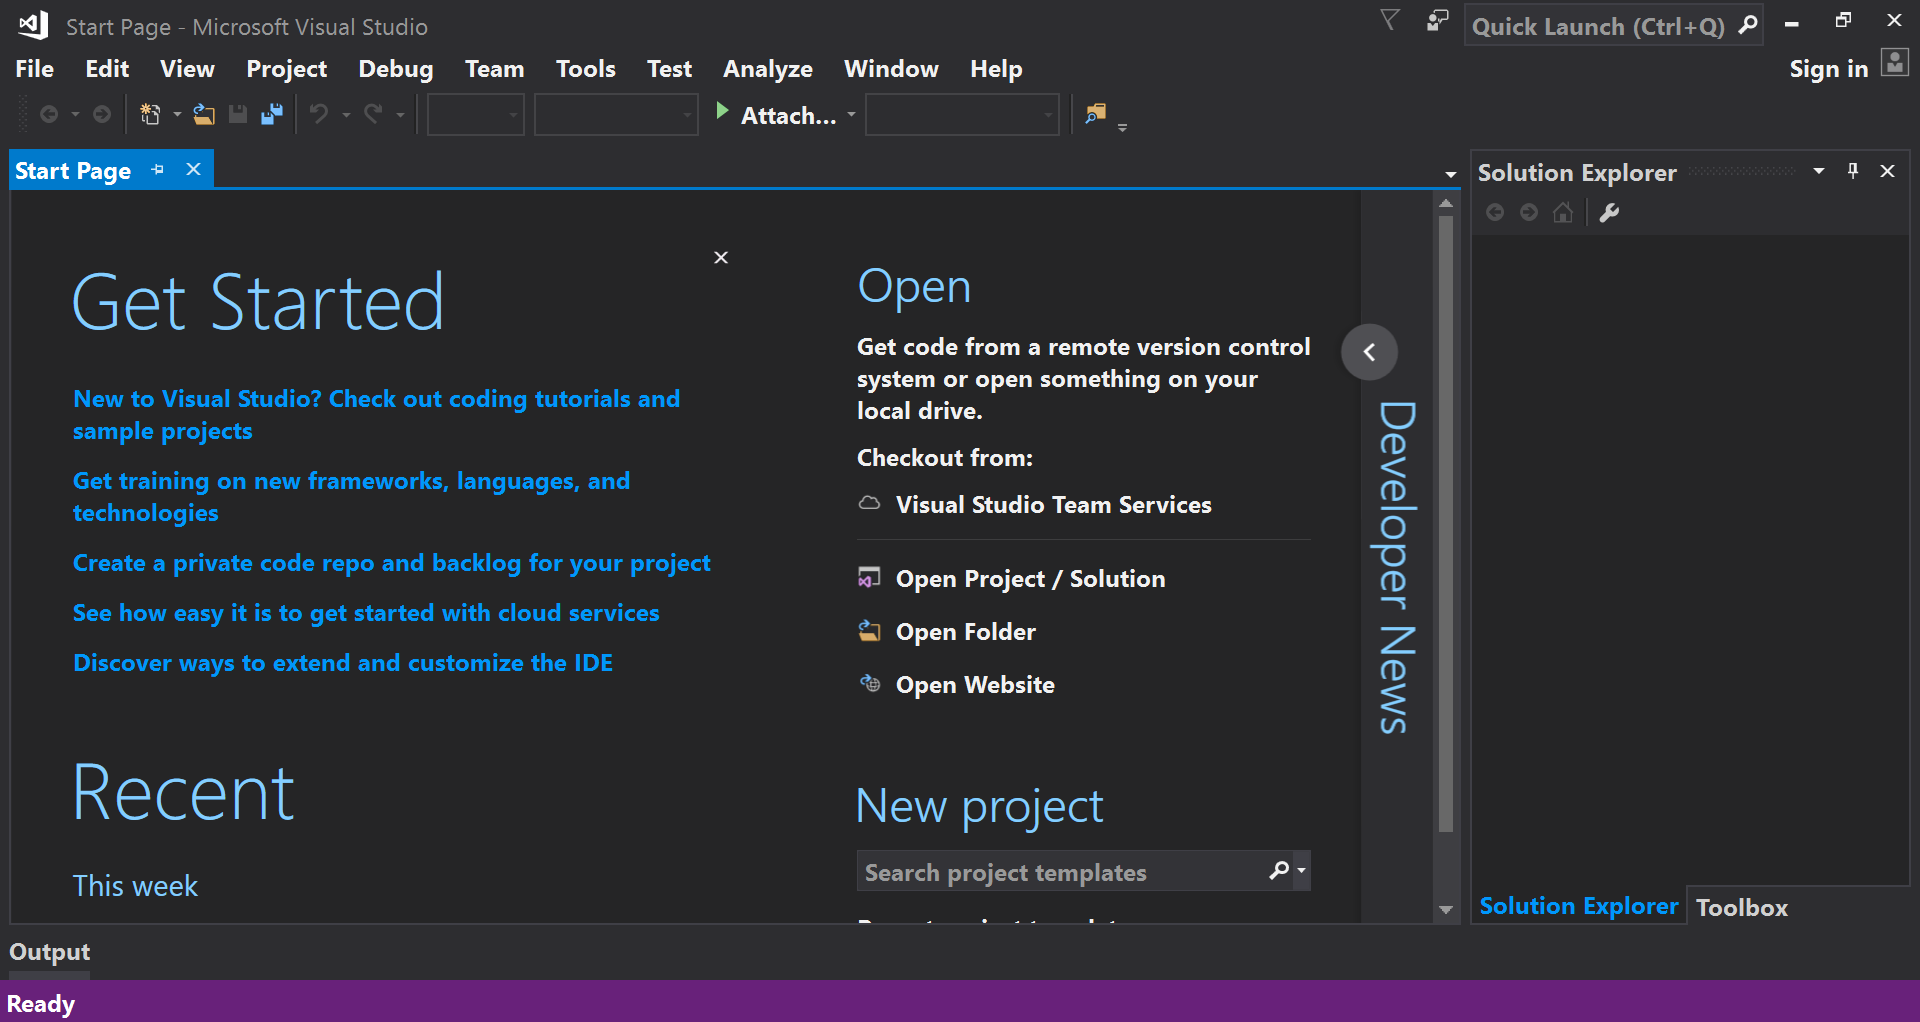Open the Edit menu

click(x=107, y=69)
